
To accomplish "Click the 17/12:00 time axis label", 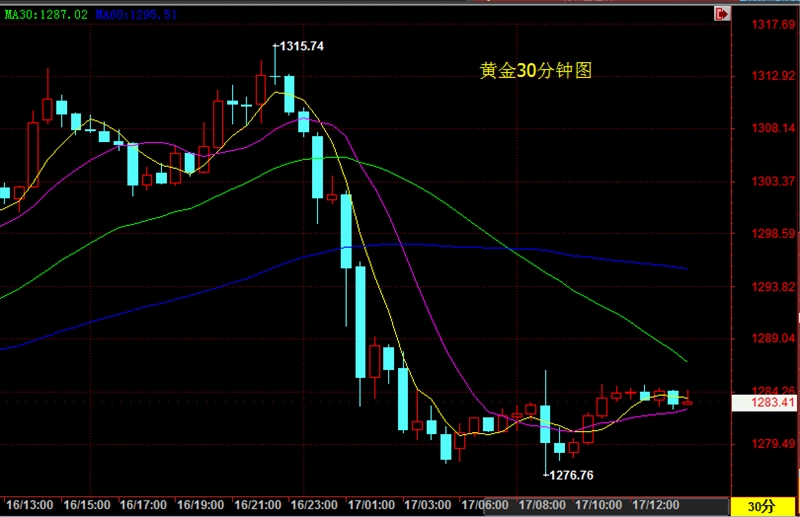I will [656, 505].
